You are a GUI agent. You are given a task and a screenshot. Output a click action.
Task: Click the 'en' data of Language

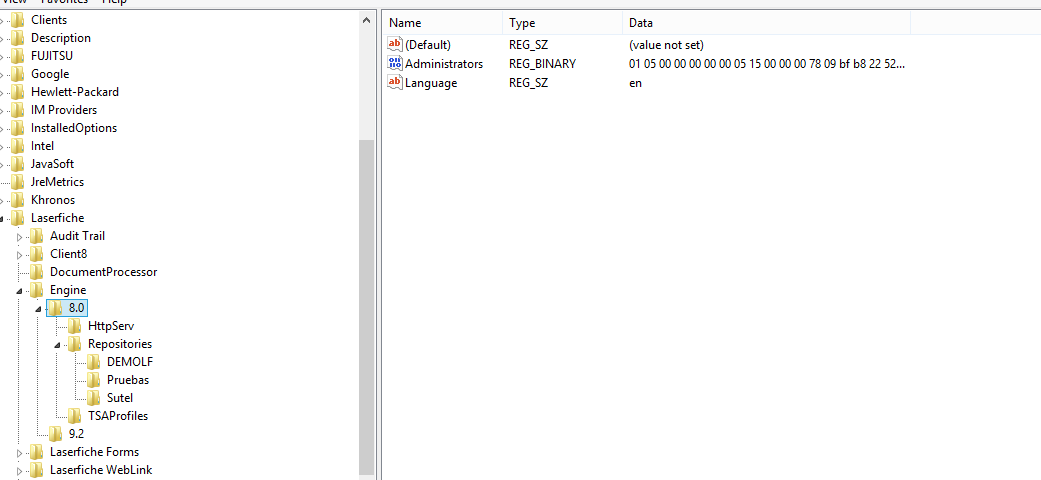pyautogui.click(x=635, y=83)
